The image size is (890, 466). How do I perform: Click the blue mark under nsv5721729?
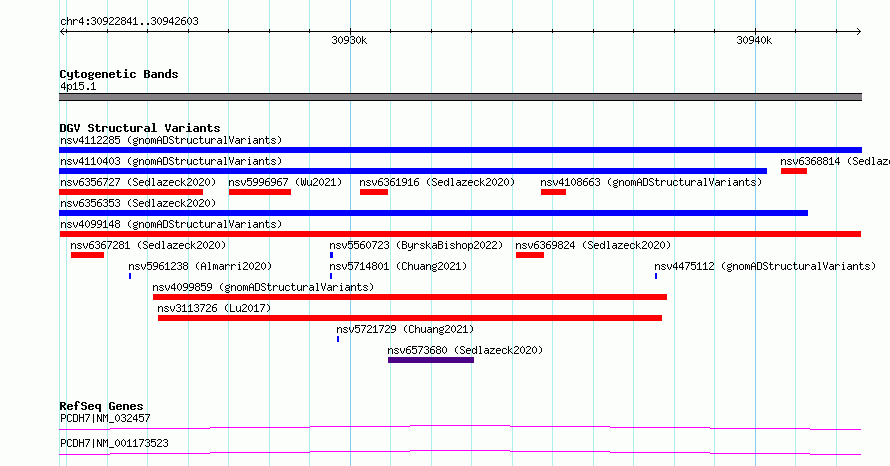point(338,339)
